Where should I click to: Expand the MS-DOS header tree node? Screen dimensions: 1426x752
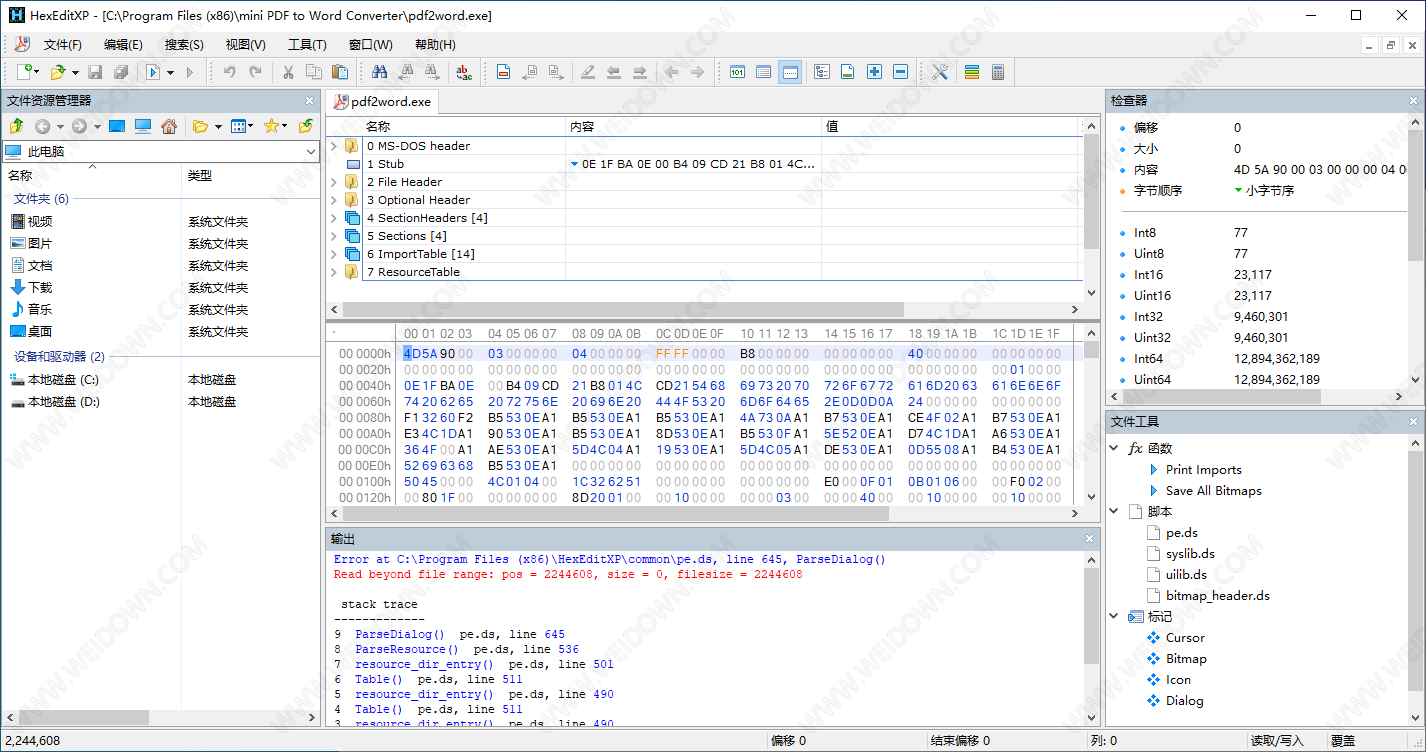pyautogui.click(x=334, y=146)
